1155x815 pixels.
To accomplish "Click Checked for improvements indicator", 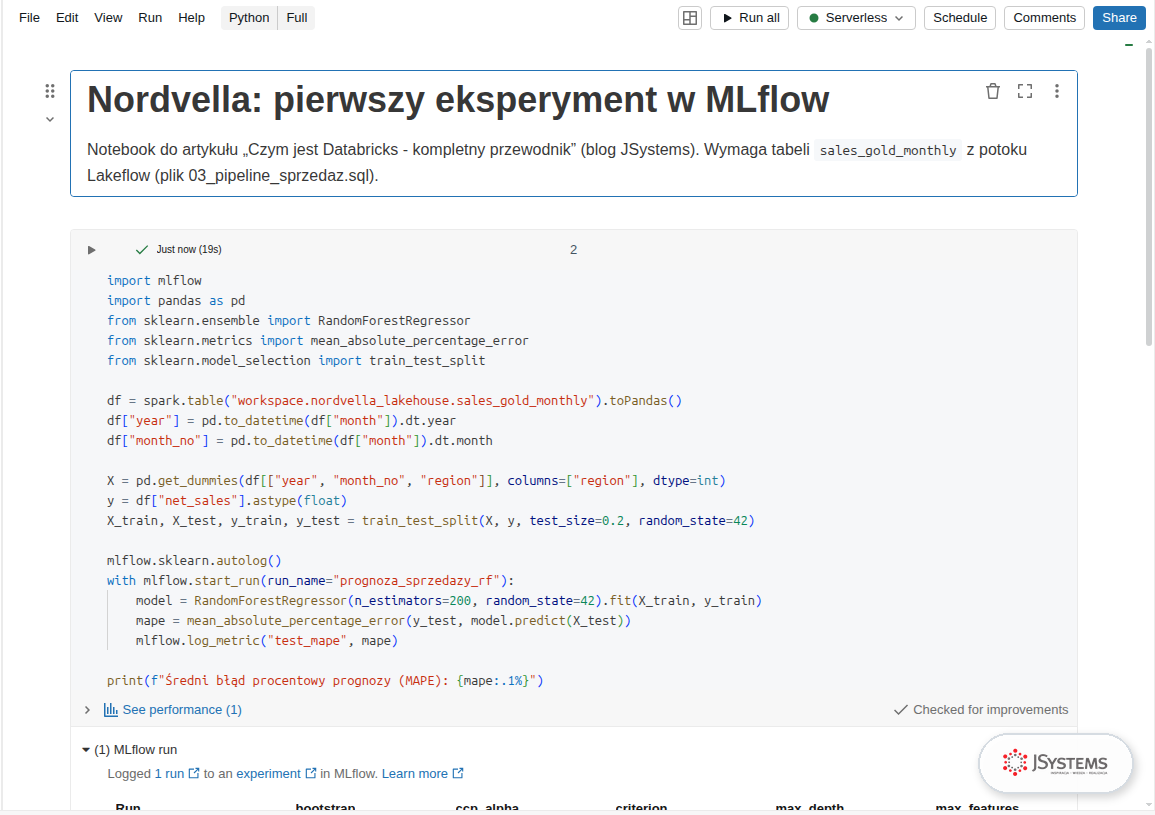I will 980,710.
